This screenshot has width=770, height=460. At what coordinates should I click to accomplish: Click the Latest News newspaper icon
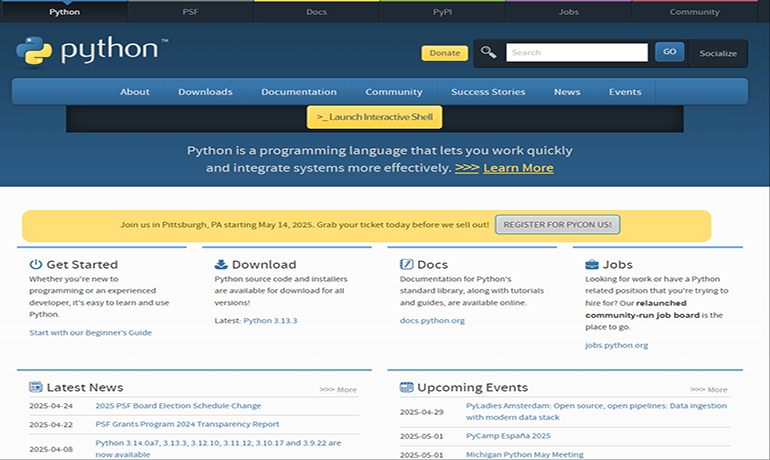(36, 387)
